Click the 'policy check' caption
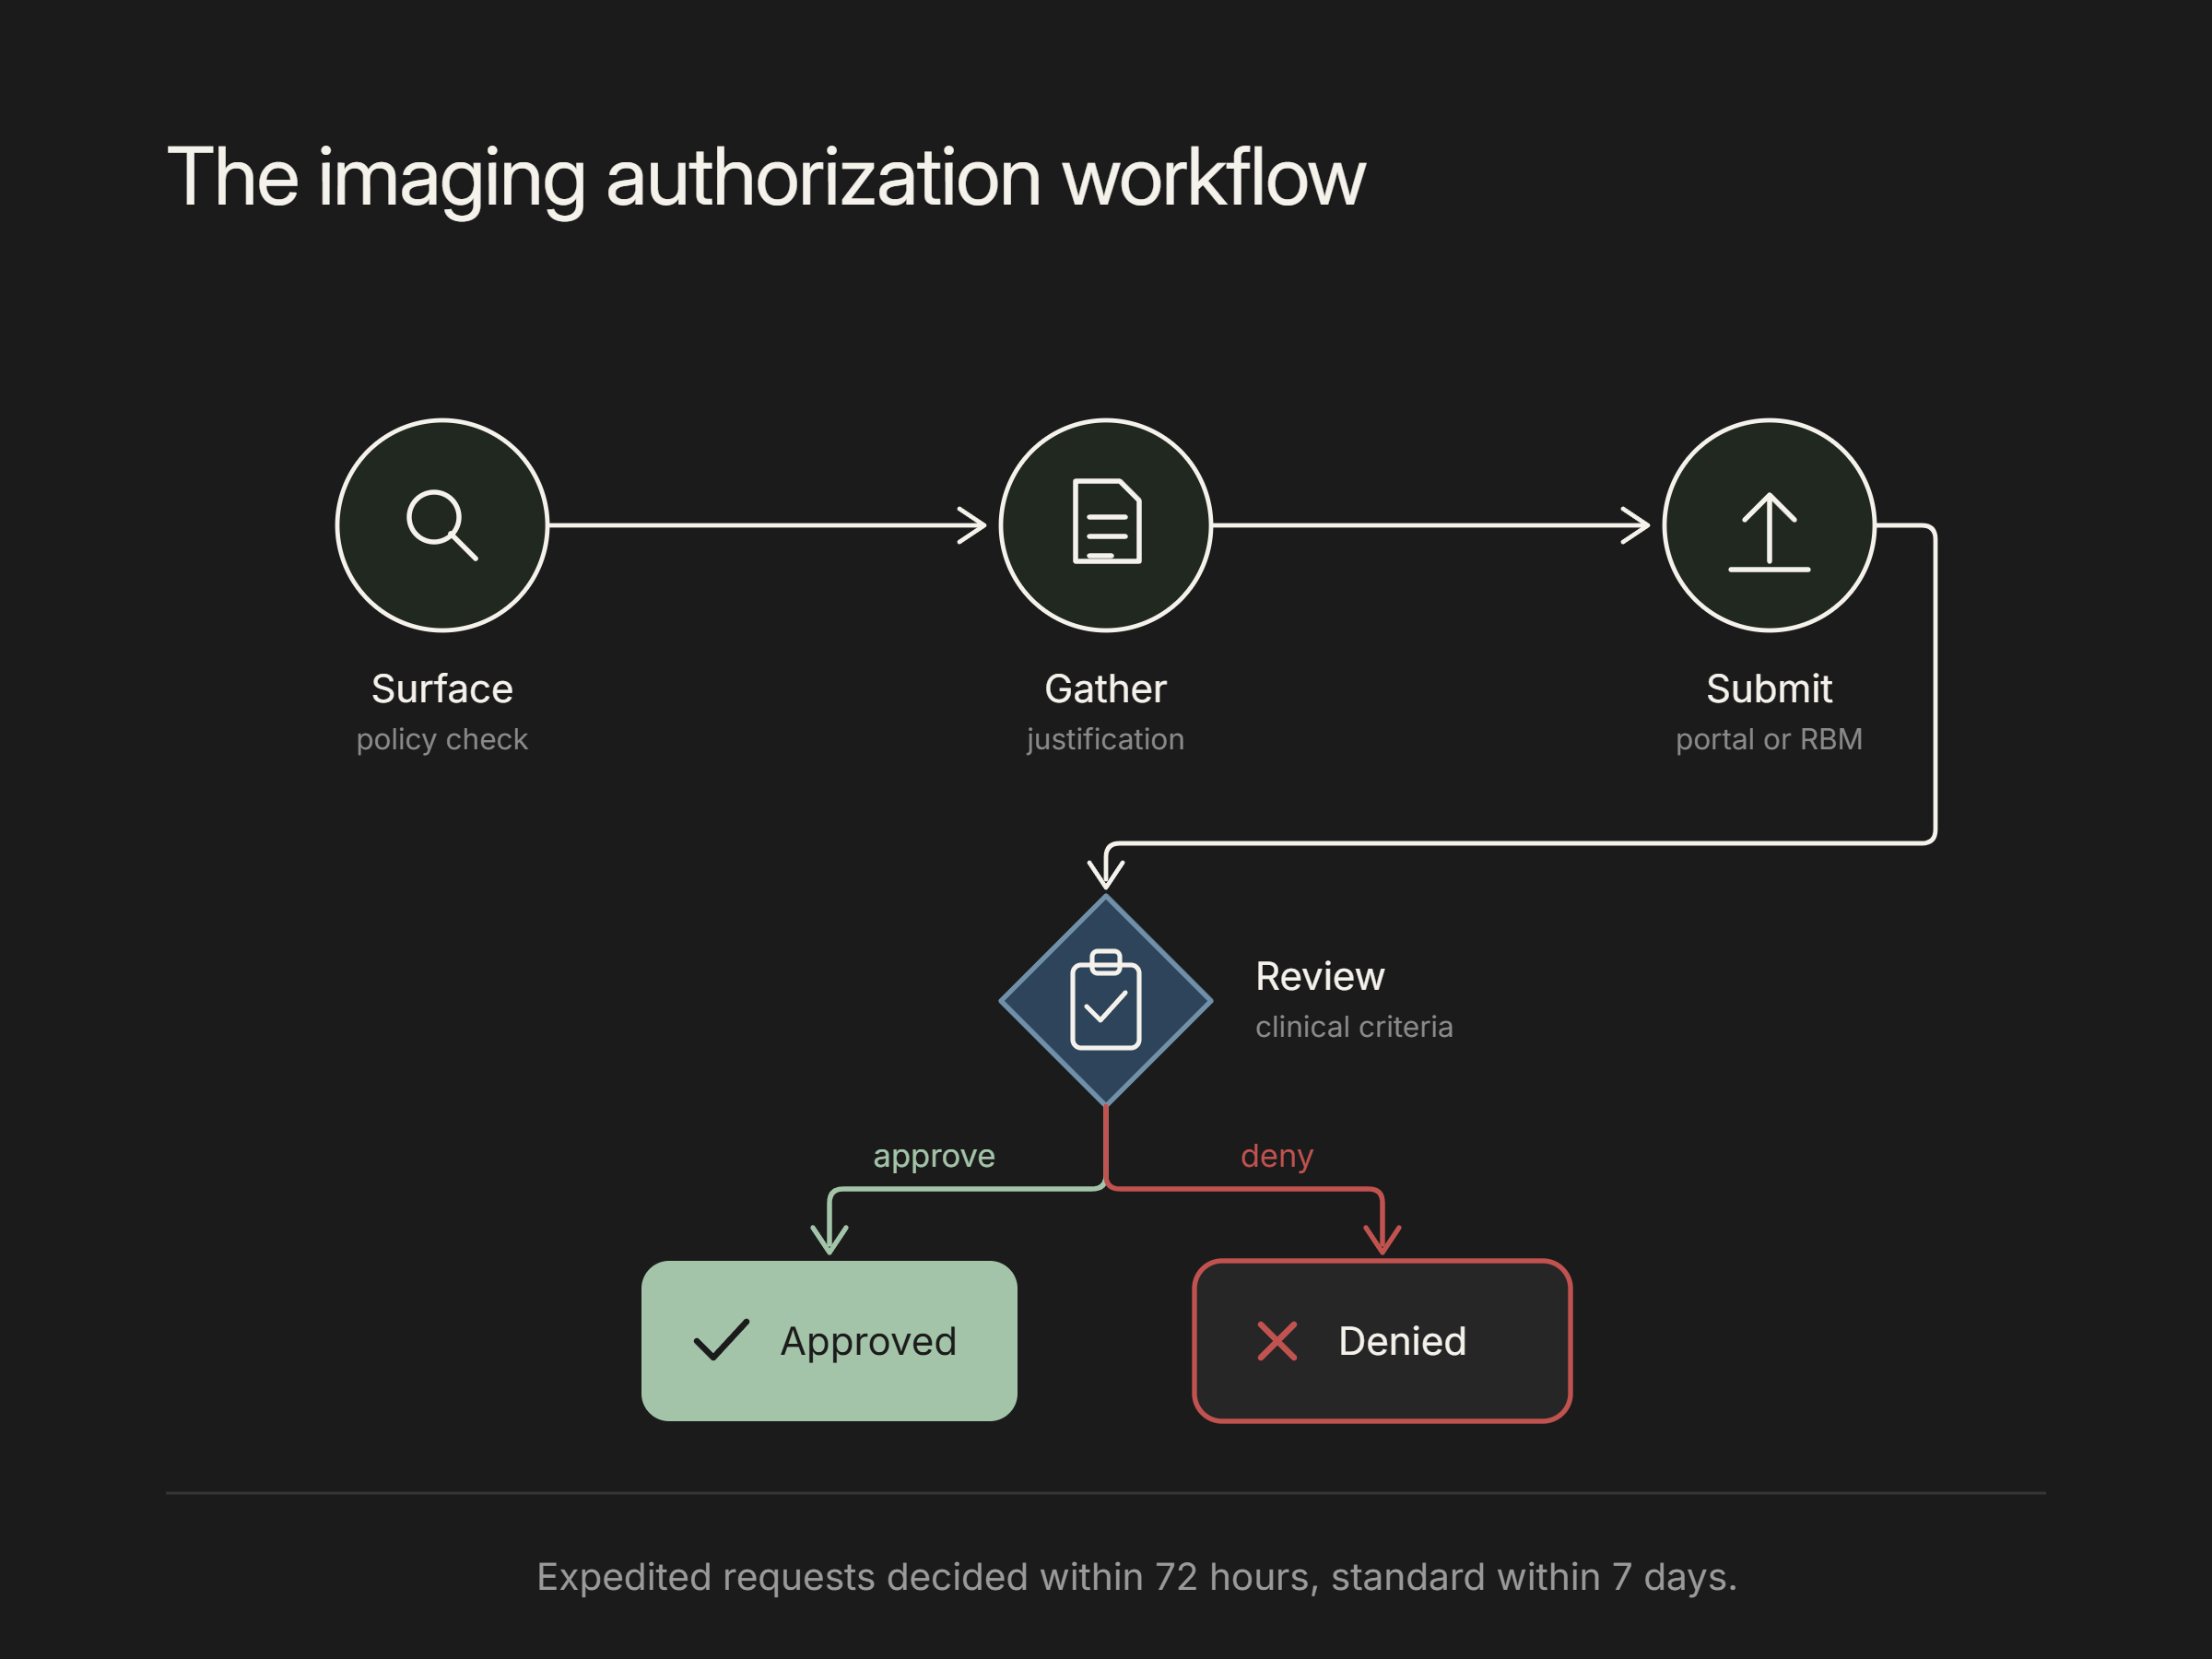The width and height of the screenshot is (2212, 1659). (x=442, y=740)
